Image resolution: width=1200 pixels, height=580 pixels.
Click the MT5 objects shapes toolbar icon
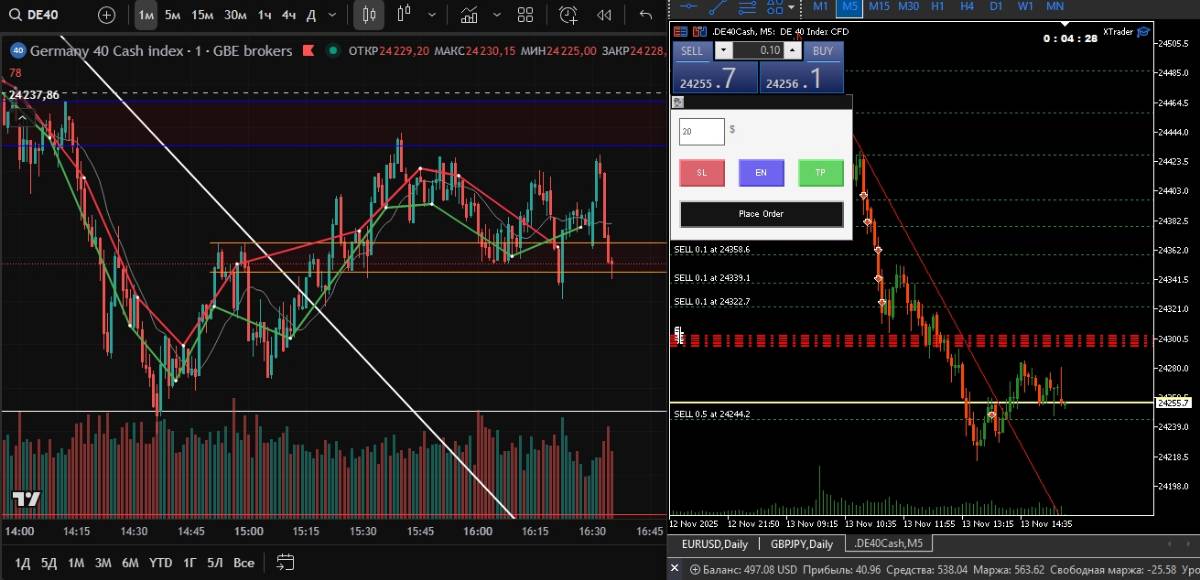click(x=775, y=6)
